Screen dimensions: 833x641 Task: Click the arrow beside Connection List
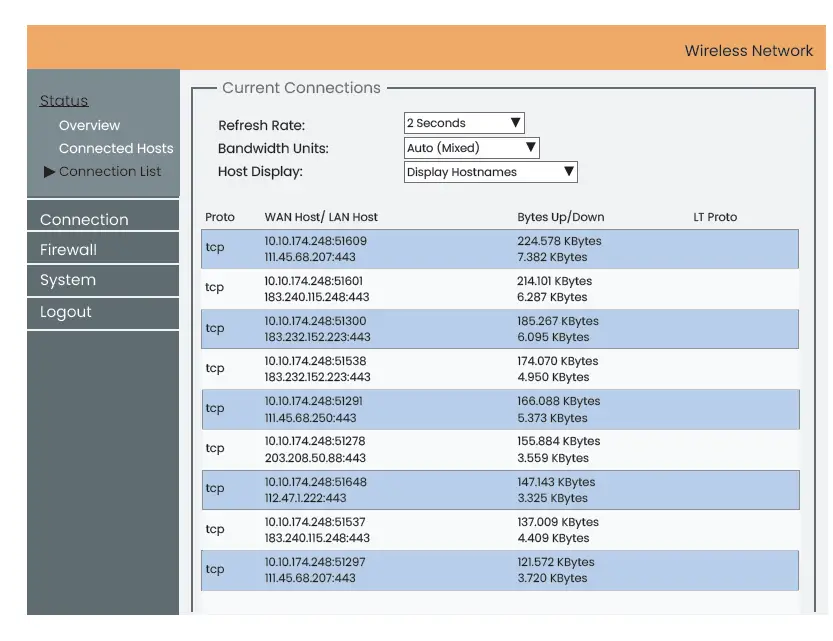(49, 172)
